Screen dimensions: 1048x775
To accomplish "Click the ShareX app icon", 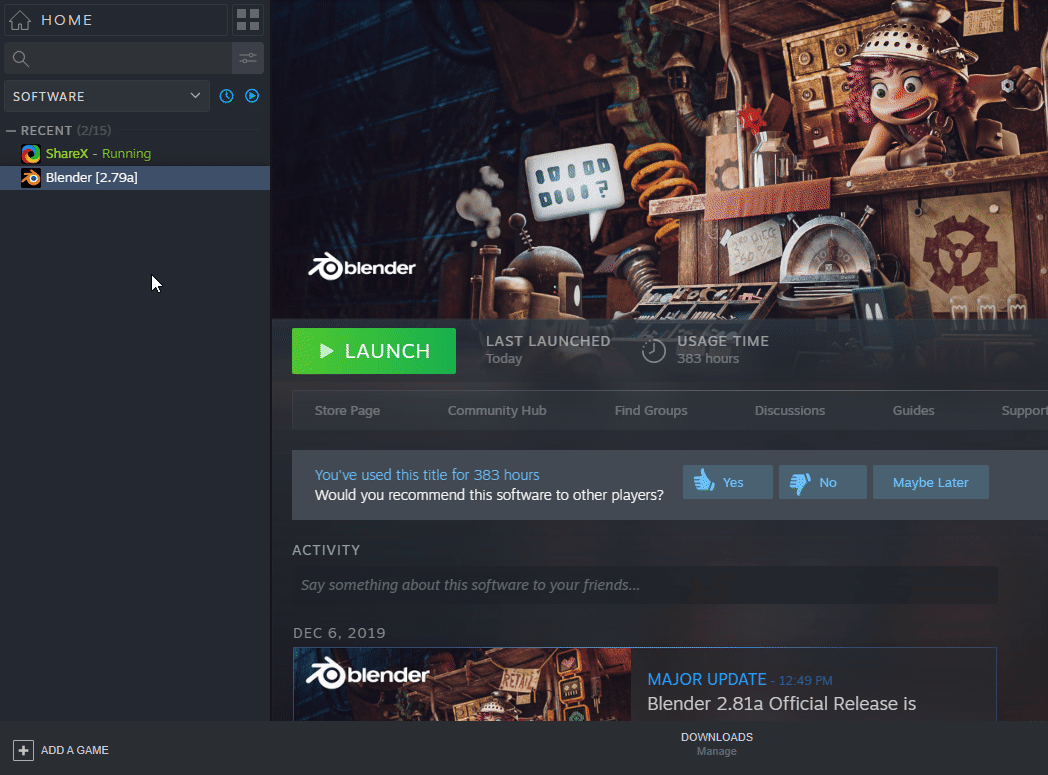I will (31, 154).
